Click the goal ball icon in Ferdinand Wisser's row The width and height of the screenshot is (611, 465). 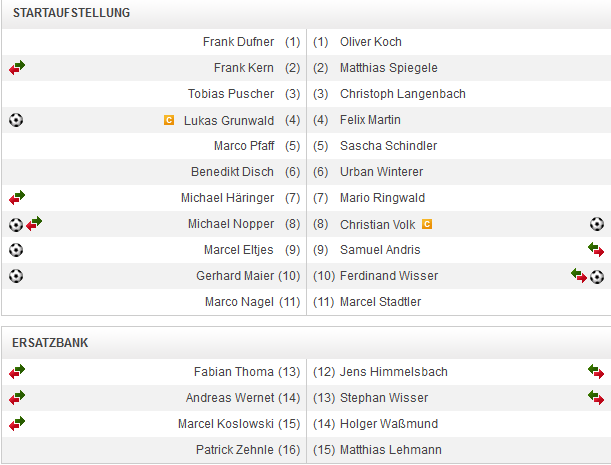[x=597, y=276]
